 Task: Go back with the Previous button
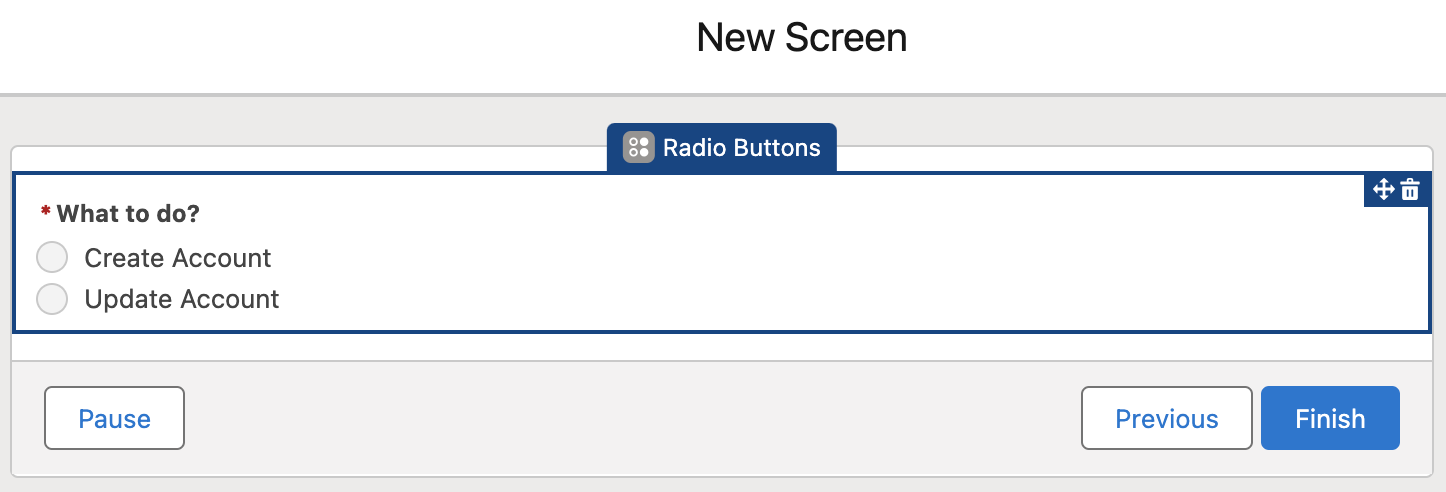(x=1166, y=418)
